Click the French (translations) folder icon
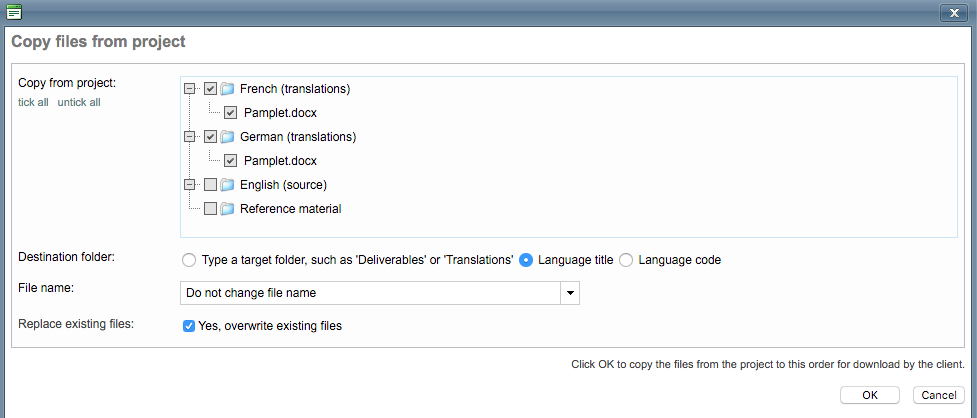The width and height of the screenshot is (977, 418). click(x=227, y=89)
